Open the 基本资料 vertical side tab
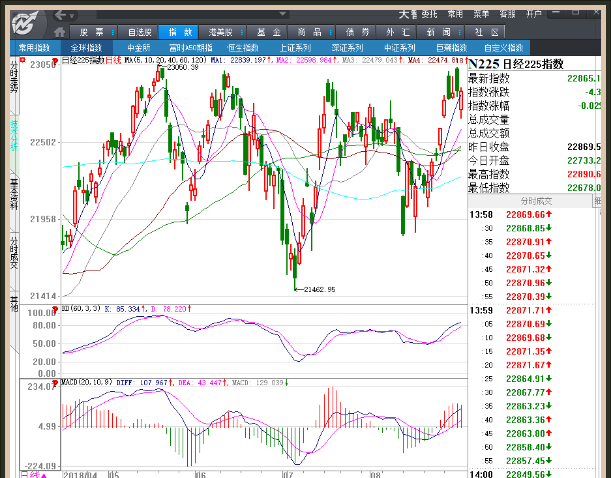 coord(14,194)
